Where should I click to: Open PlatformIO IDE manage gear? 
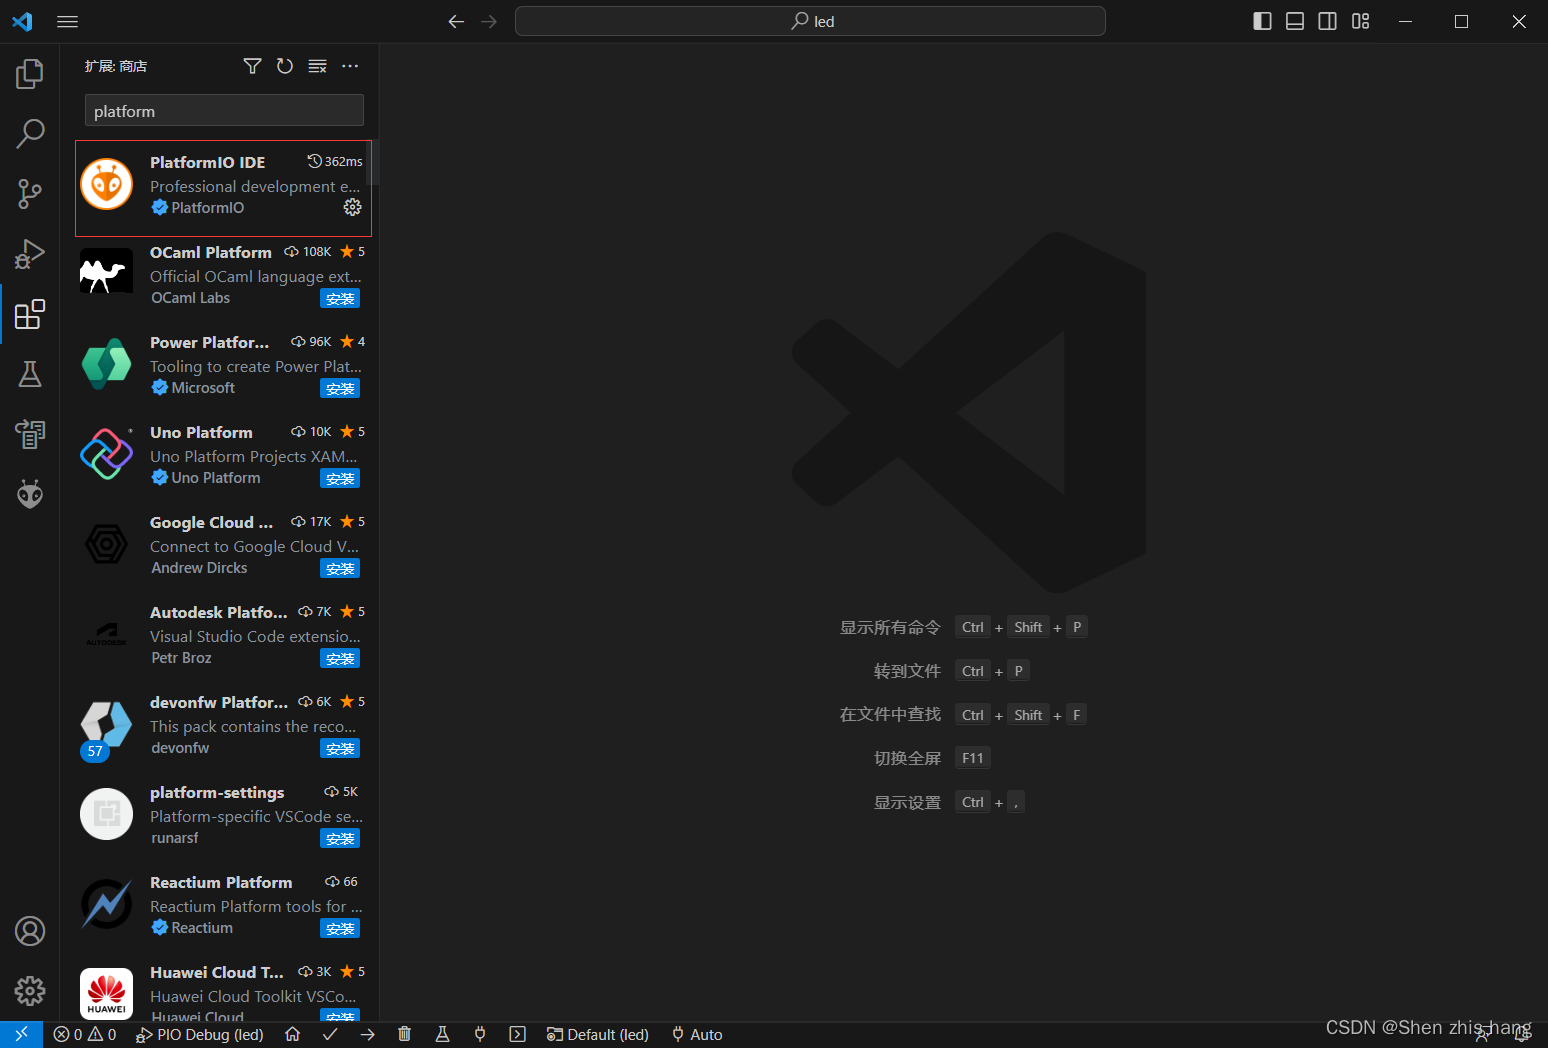click(352, 207)
